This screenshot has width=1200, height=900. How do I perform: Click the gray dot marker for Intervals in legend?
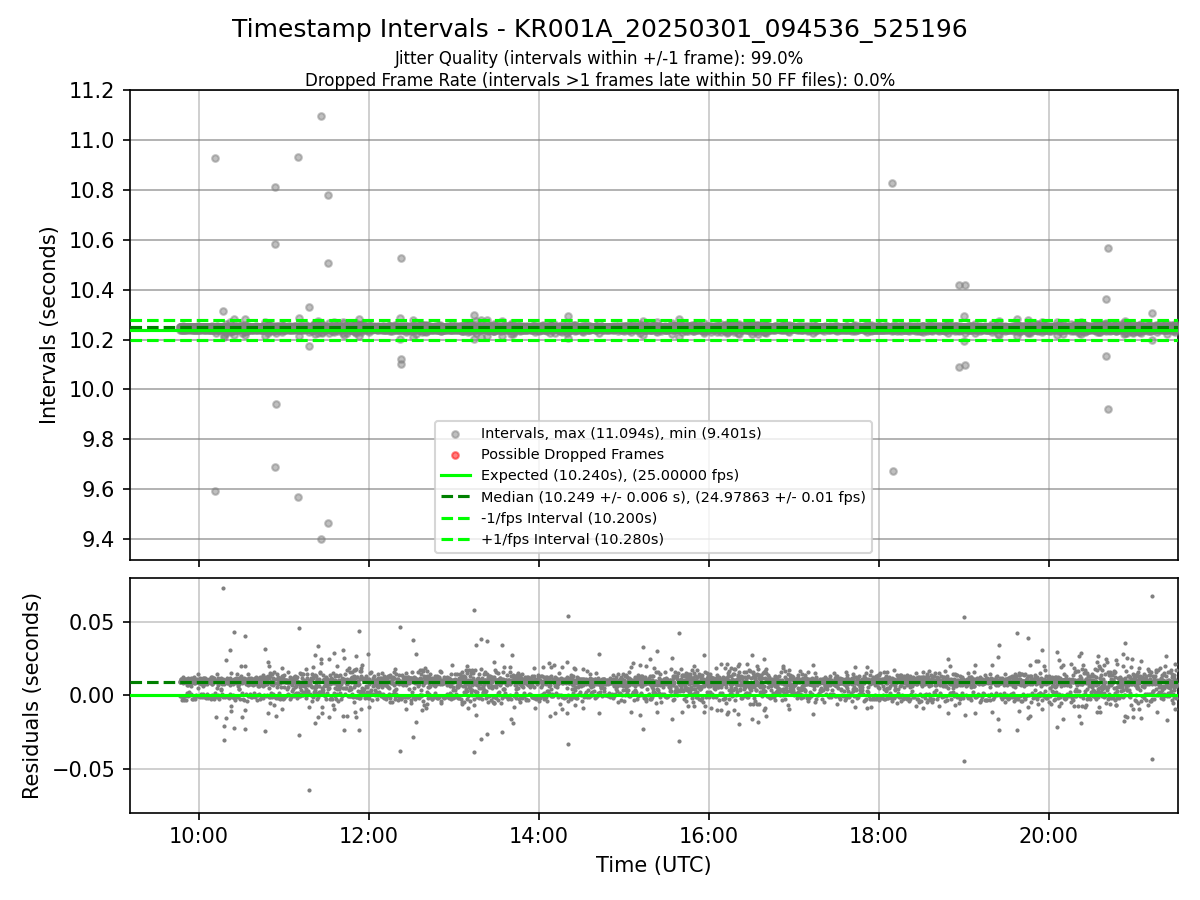coord(455,434)
